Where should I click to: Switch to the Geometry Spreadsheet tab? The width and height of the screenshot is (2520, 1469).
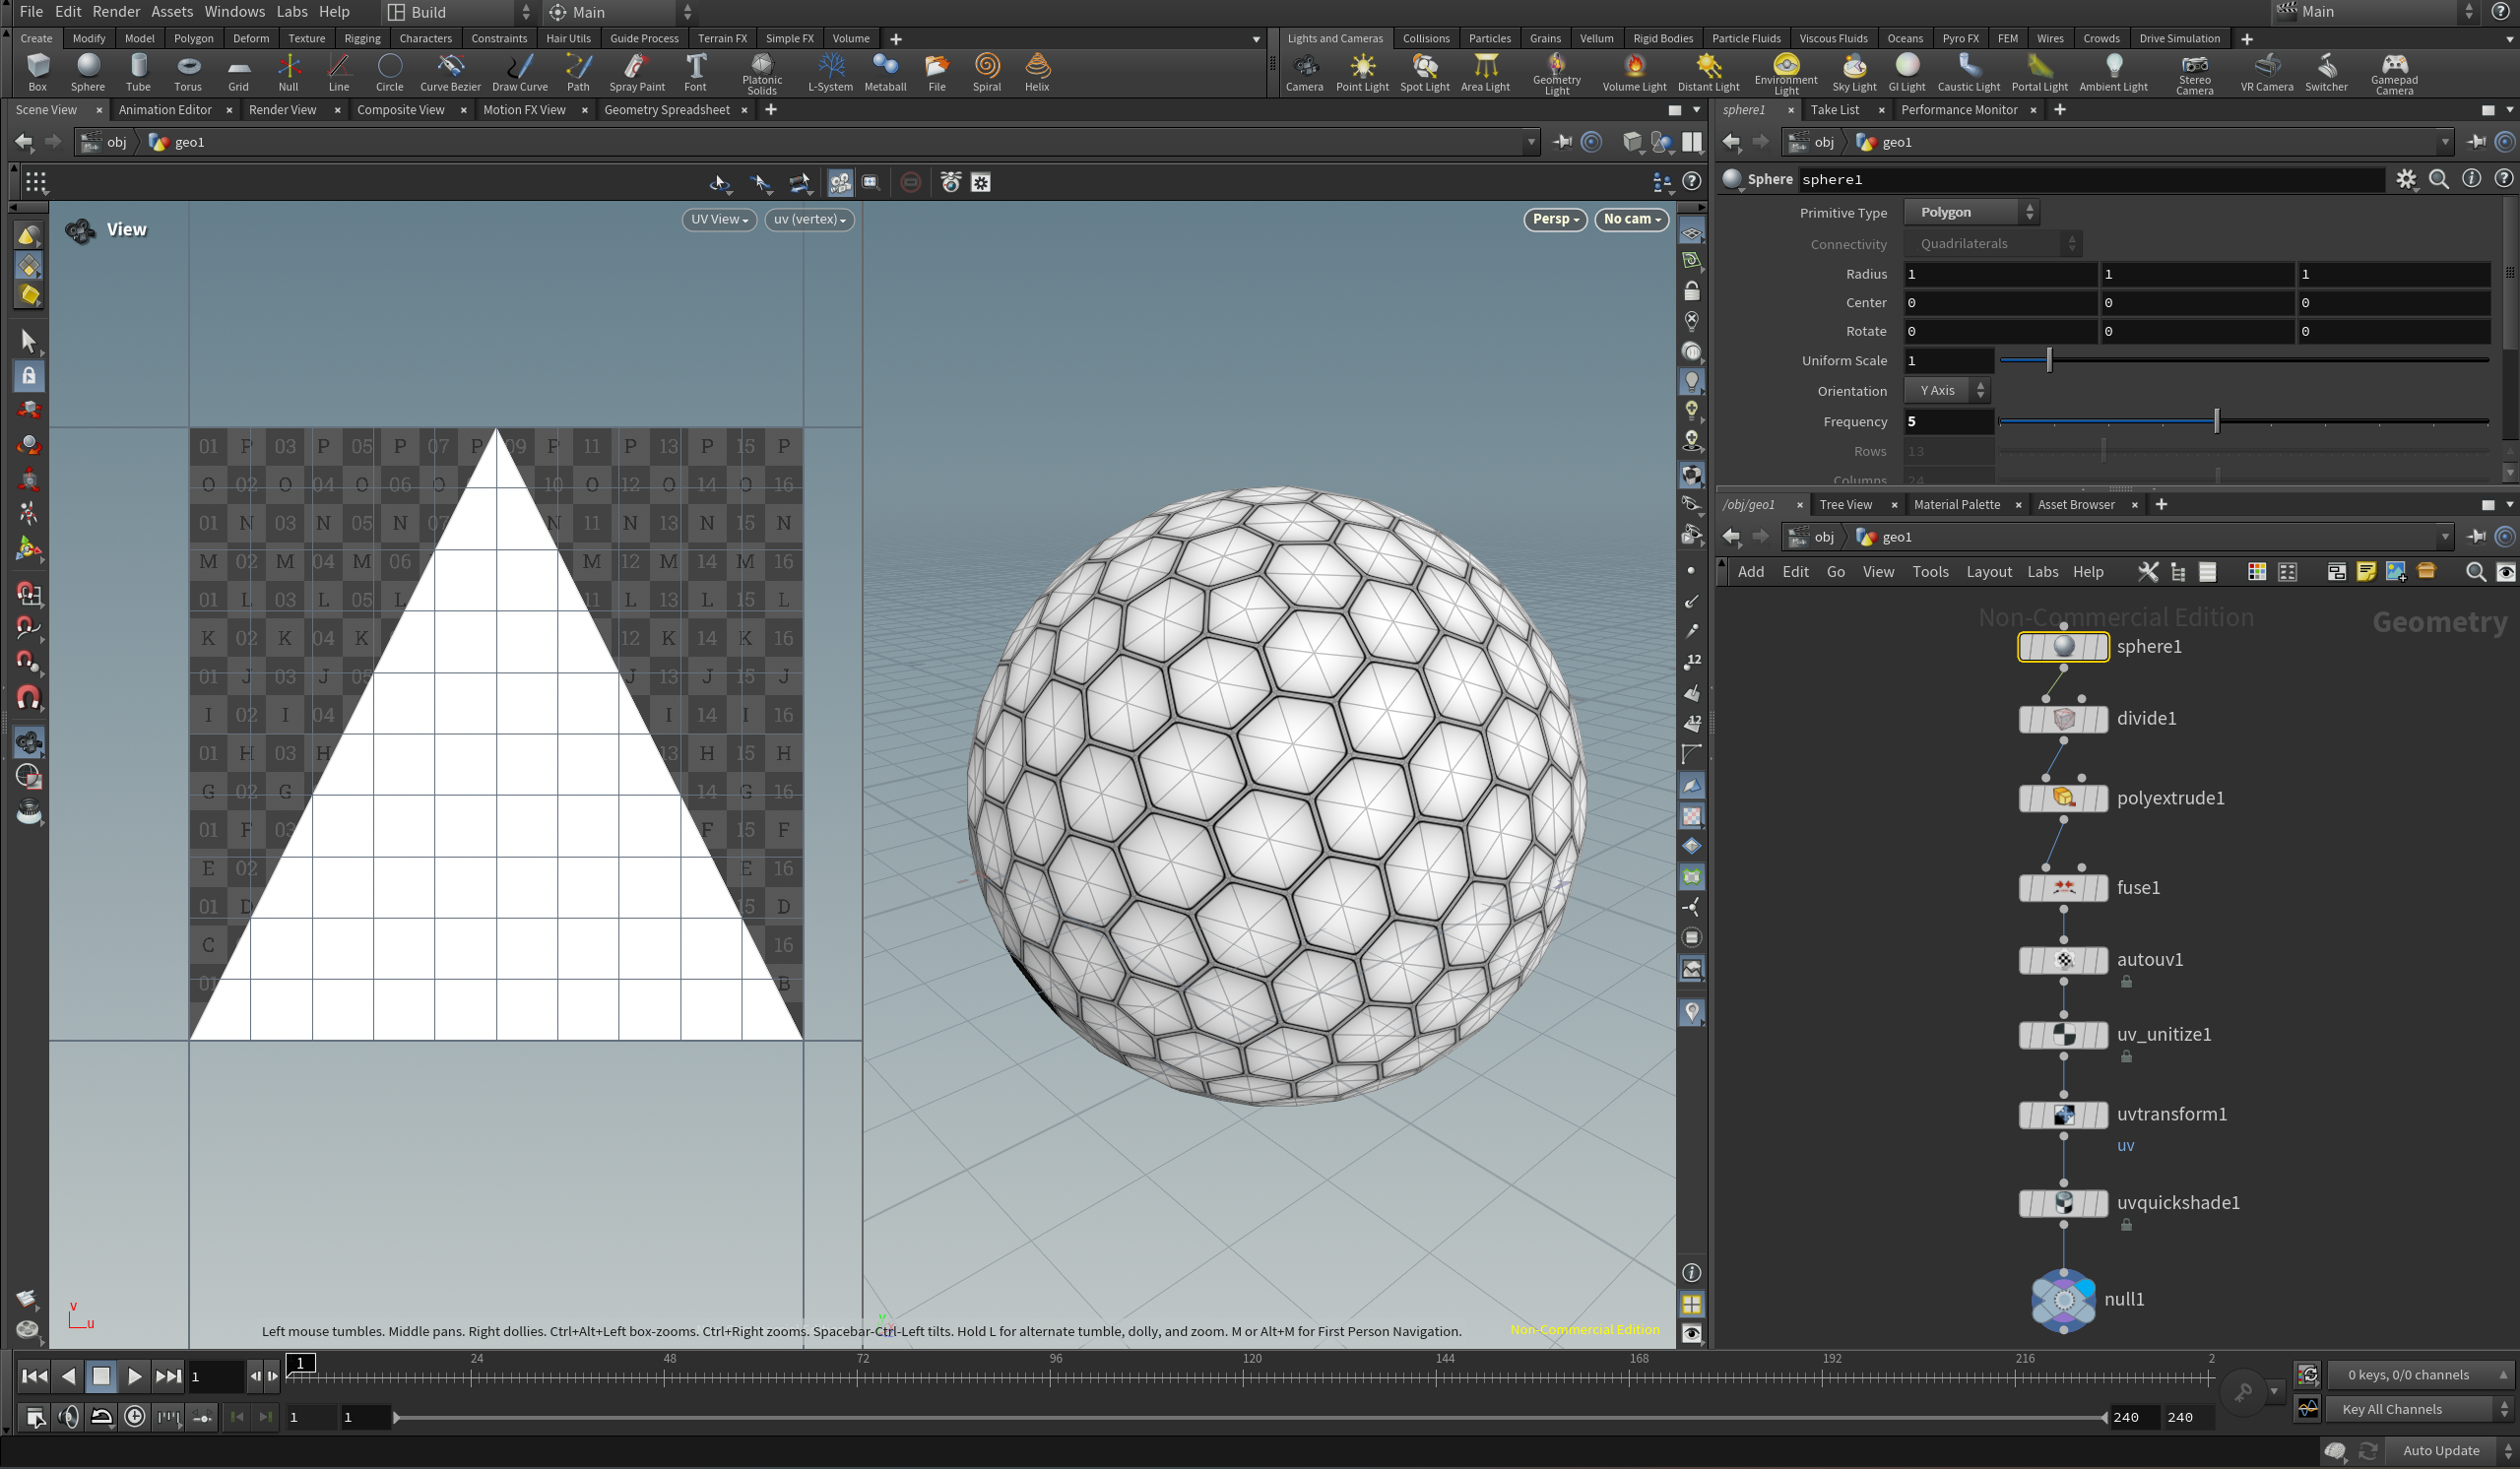666,110
